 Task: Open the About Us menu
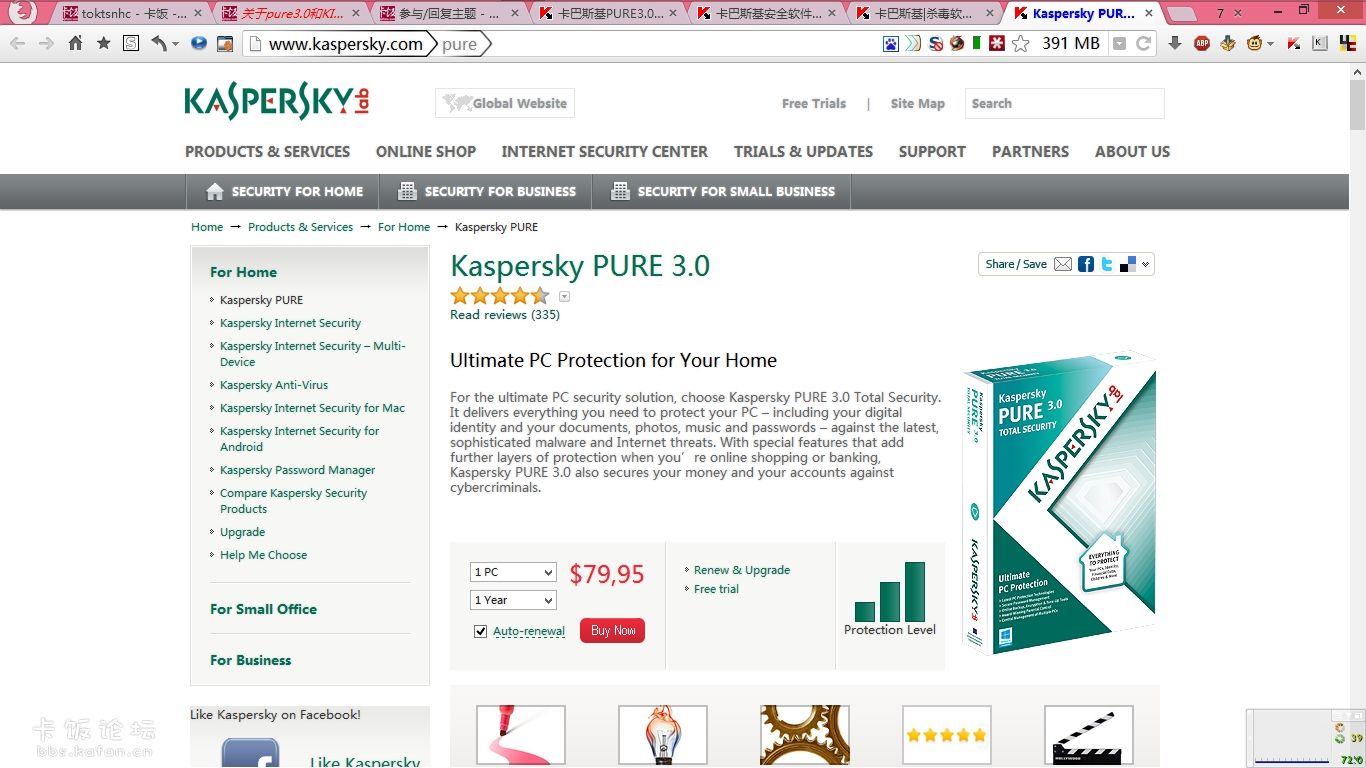(x=1132, y=152)
